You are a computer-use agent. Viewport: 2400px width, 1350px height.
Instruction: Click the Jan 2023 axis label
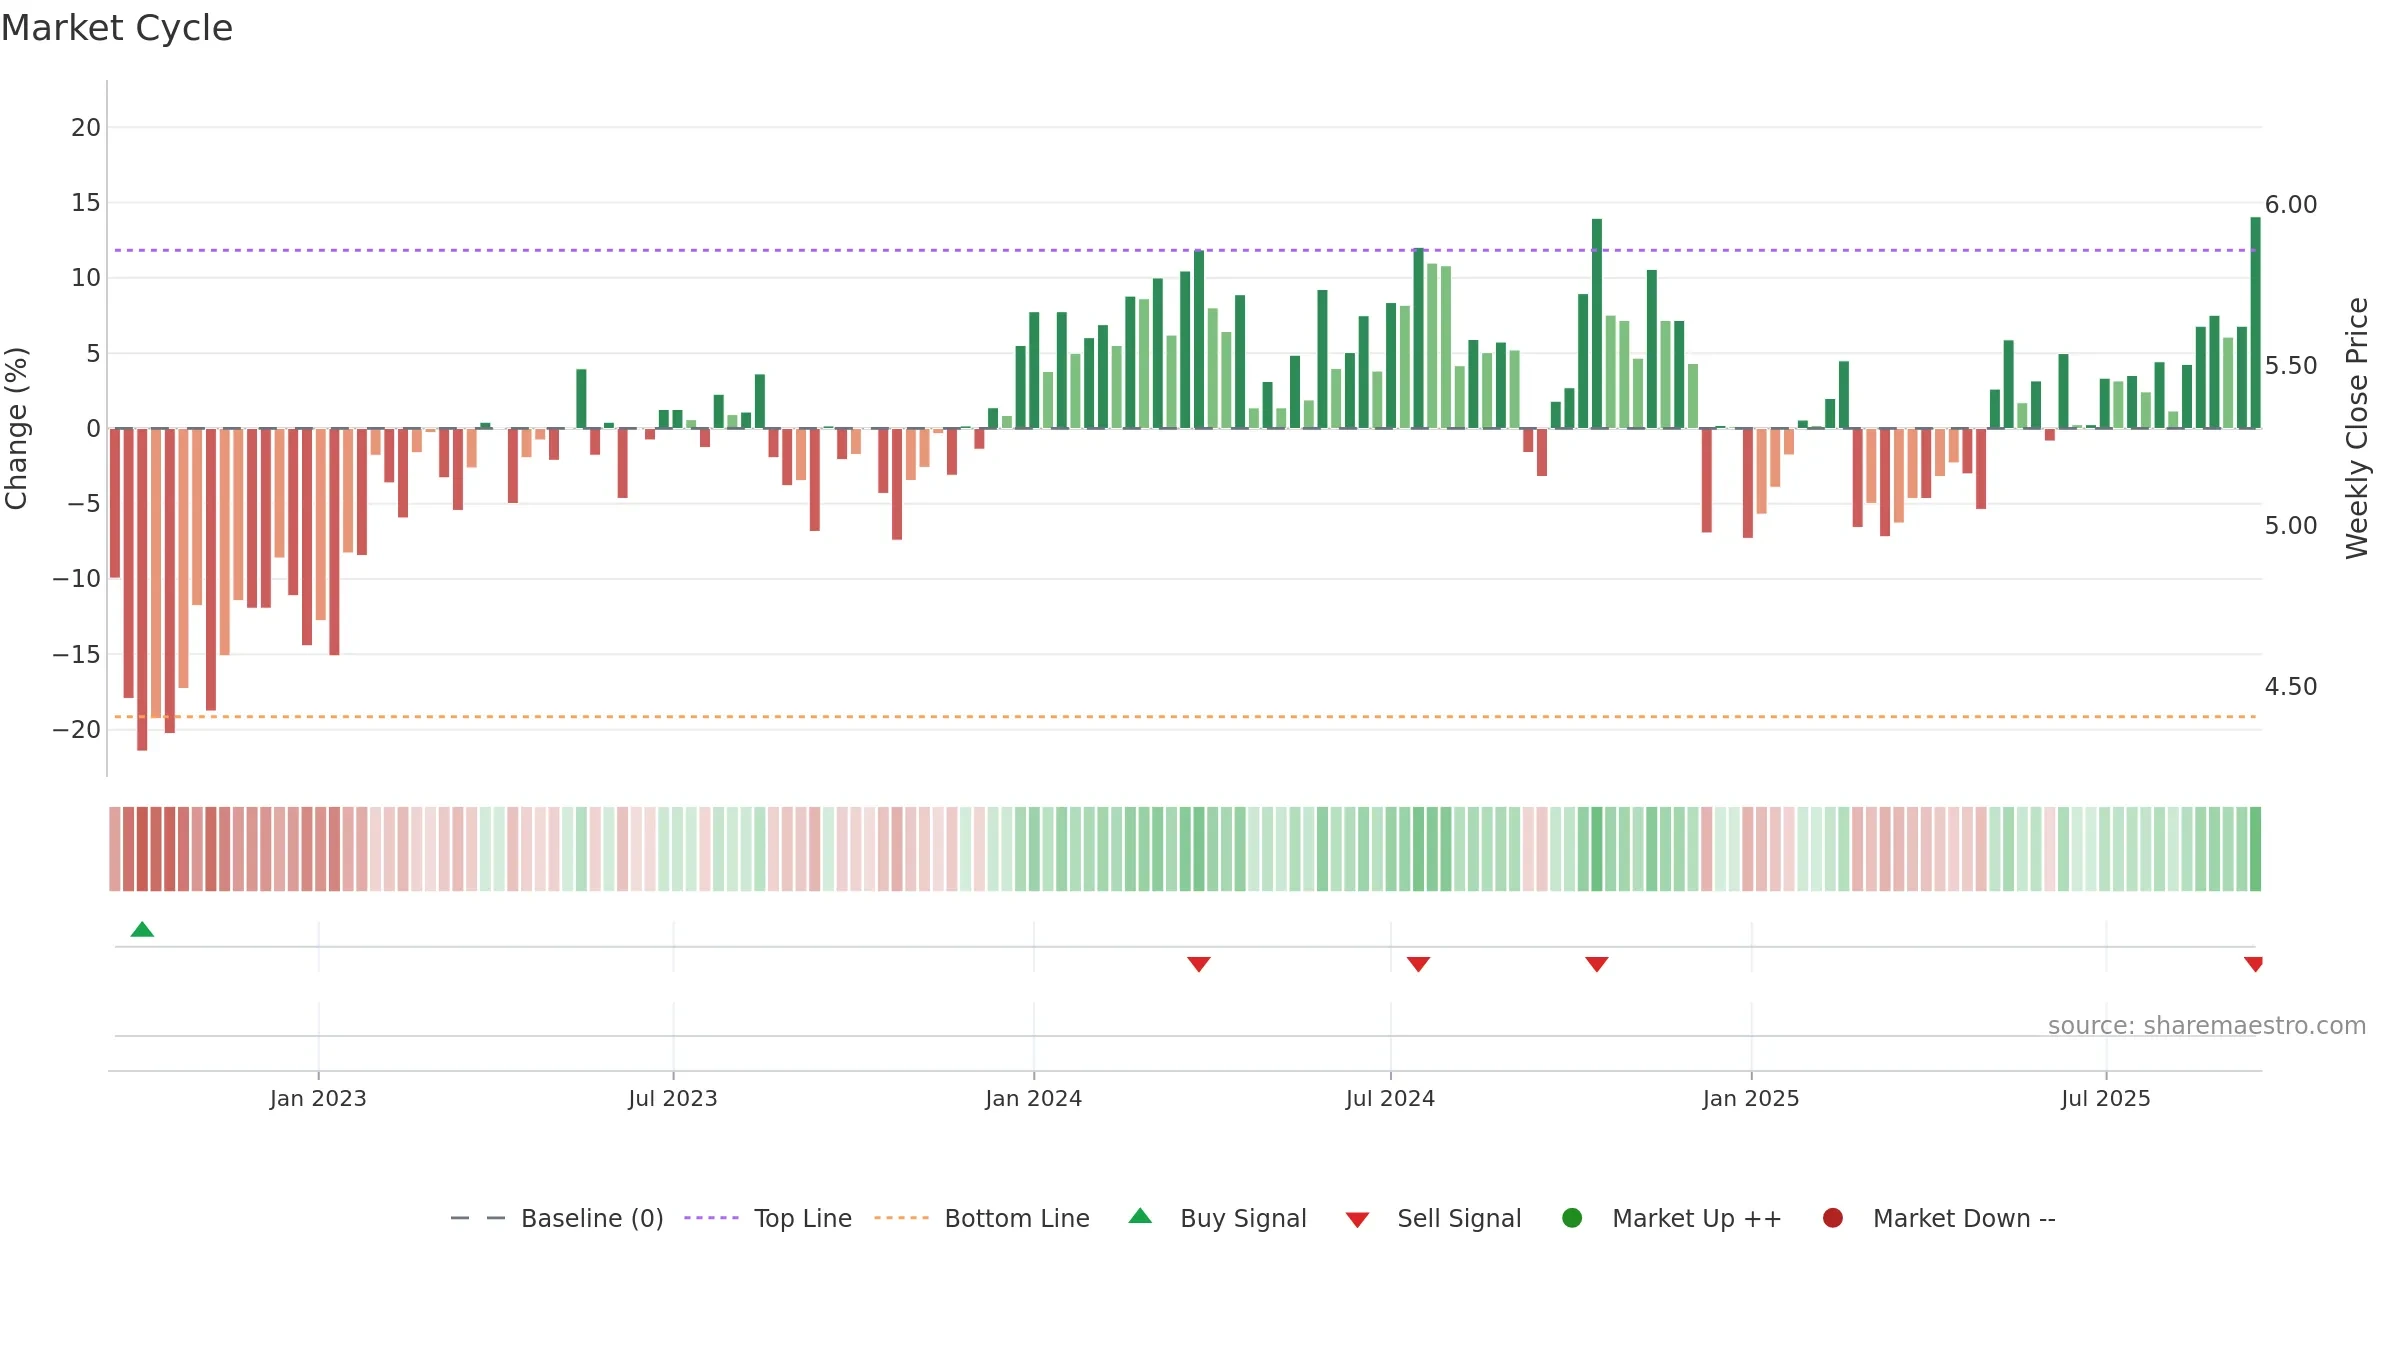coord(318,1098)
